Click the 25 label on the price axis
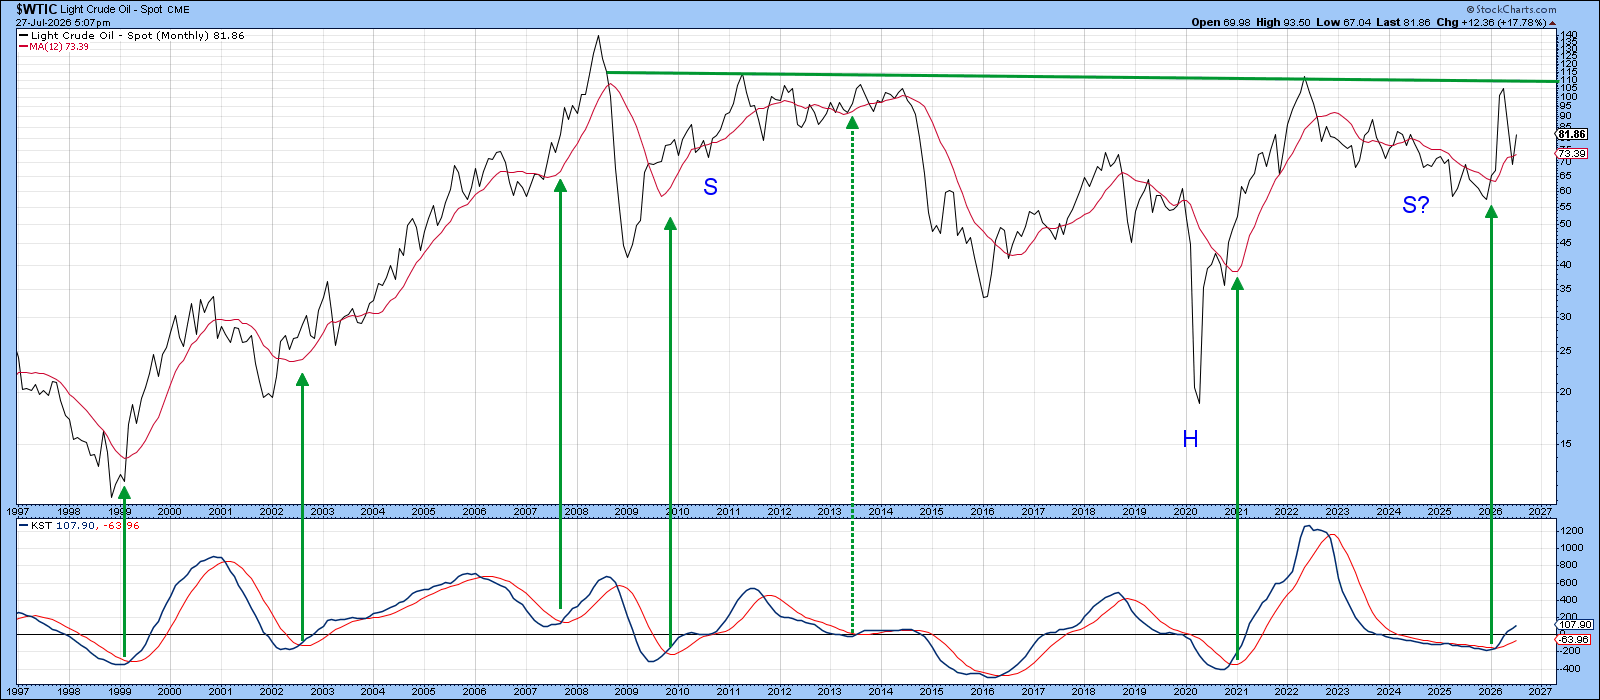Image resolution: width=1600 pixels, height=700 pixels. (x=1566, y=351)
